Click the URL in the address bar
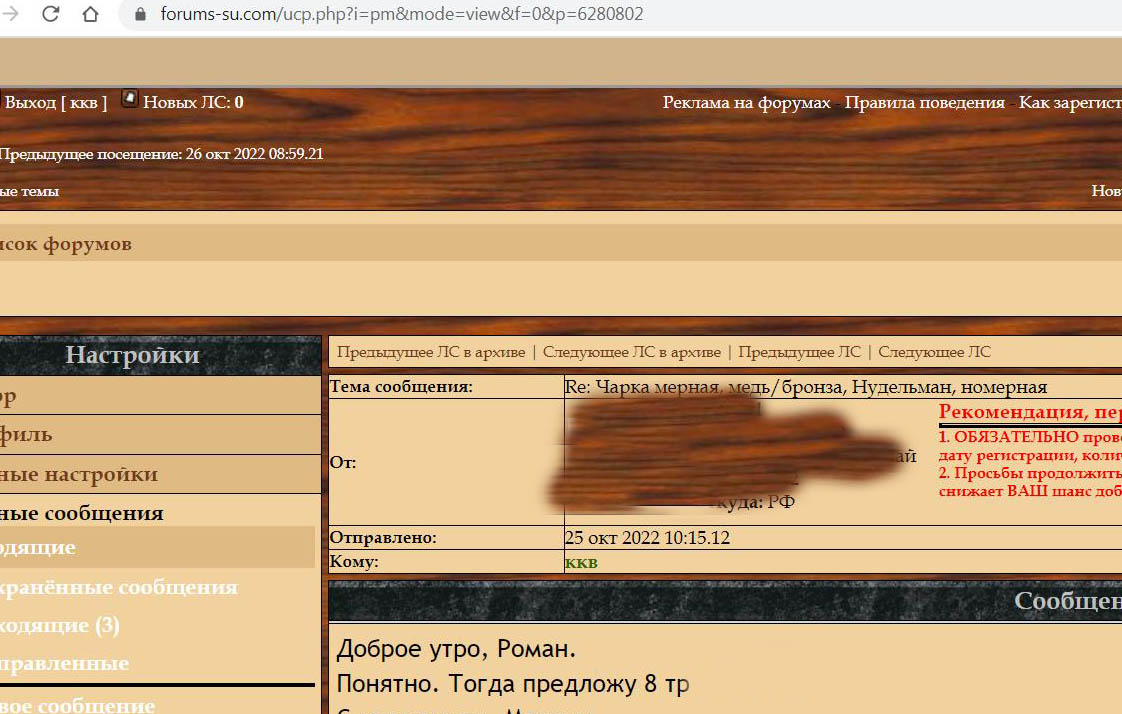 (x=401, y=14)
